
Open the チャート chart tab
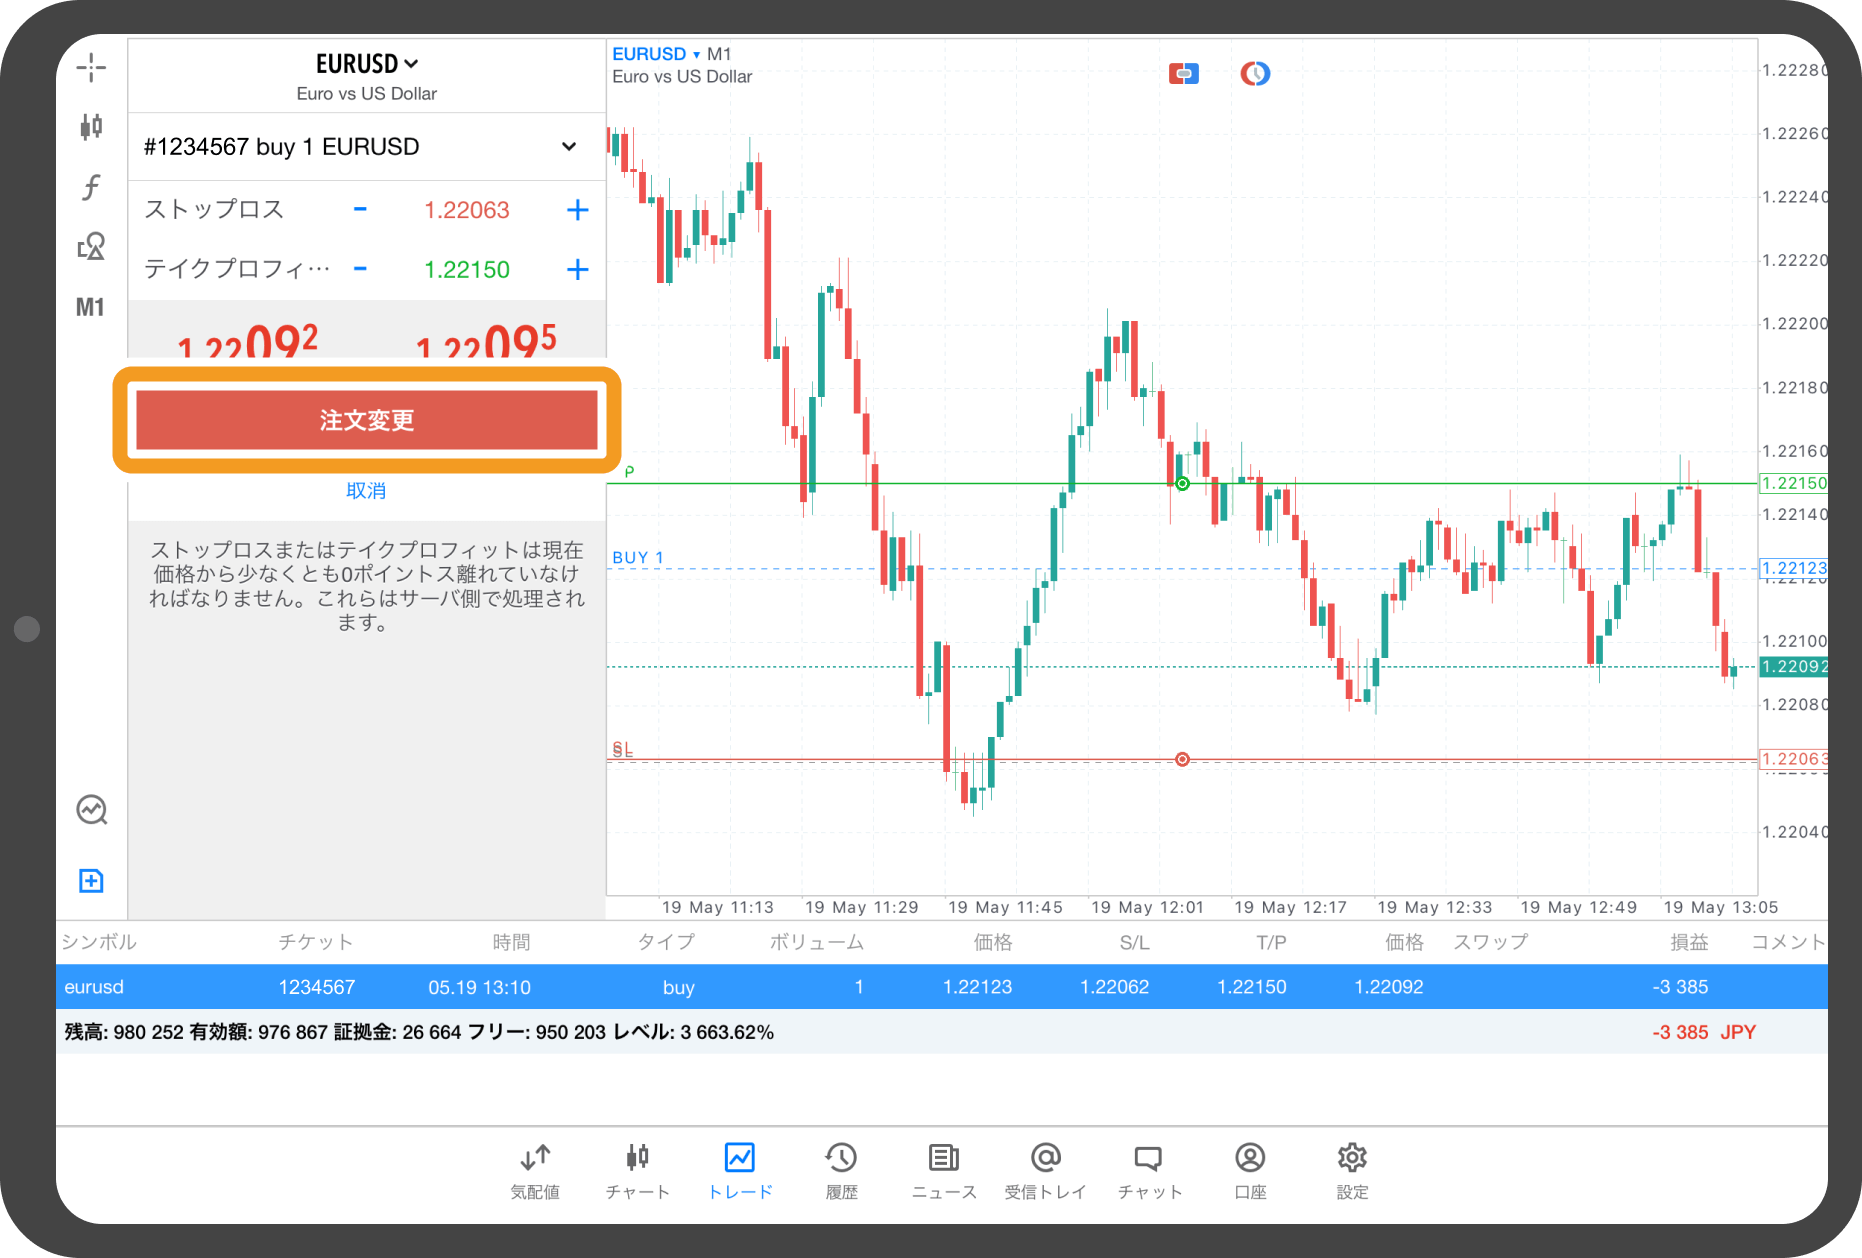point(637,1171)
